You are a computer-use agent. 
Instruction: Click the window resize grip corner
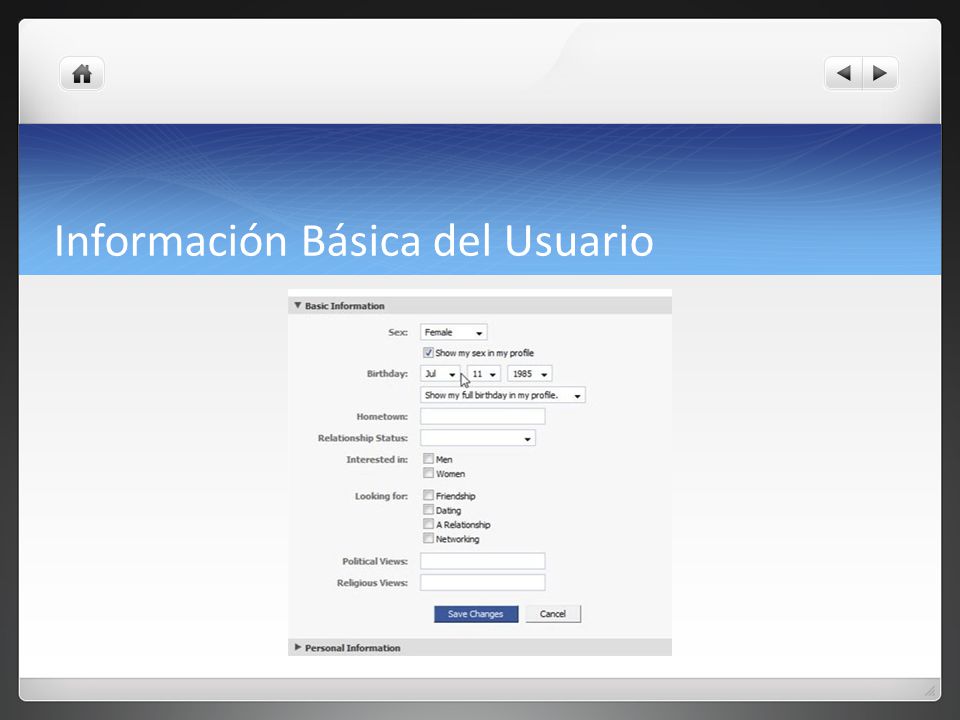pyautogui.click(x=930, y=690)
